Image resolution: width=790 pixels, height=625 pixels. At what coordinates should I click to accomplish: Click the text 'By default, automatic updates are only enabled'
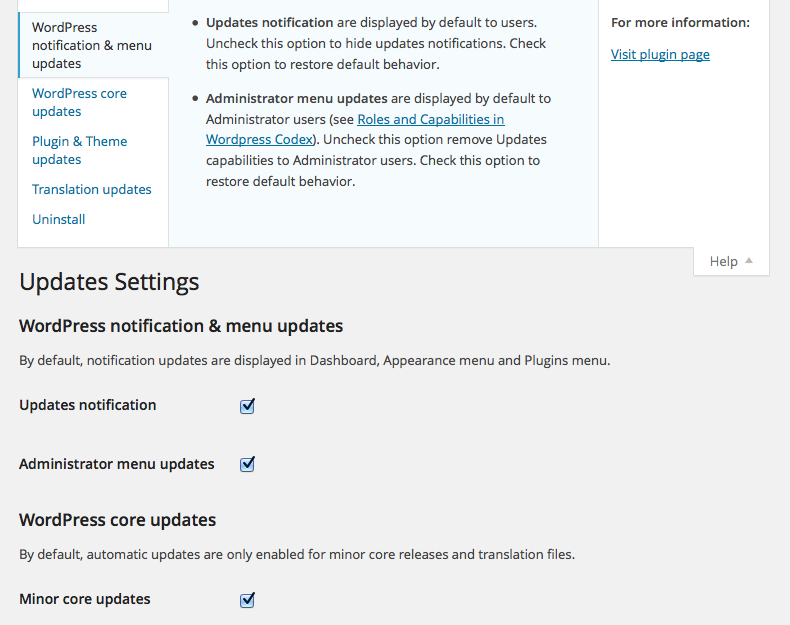[162, 554]
